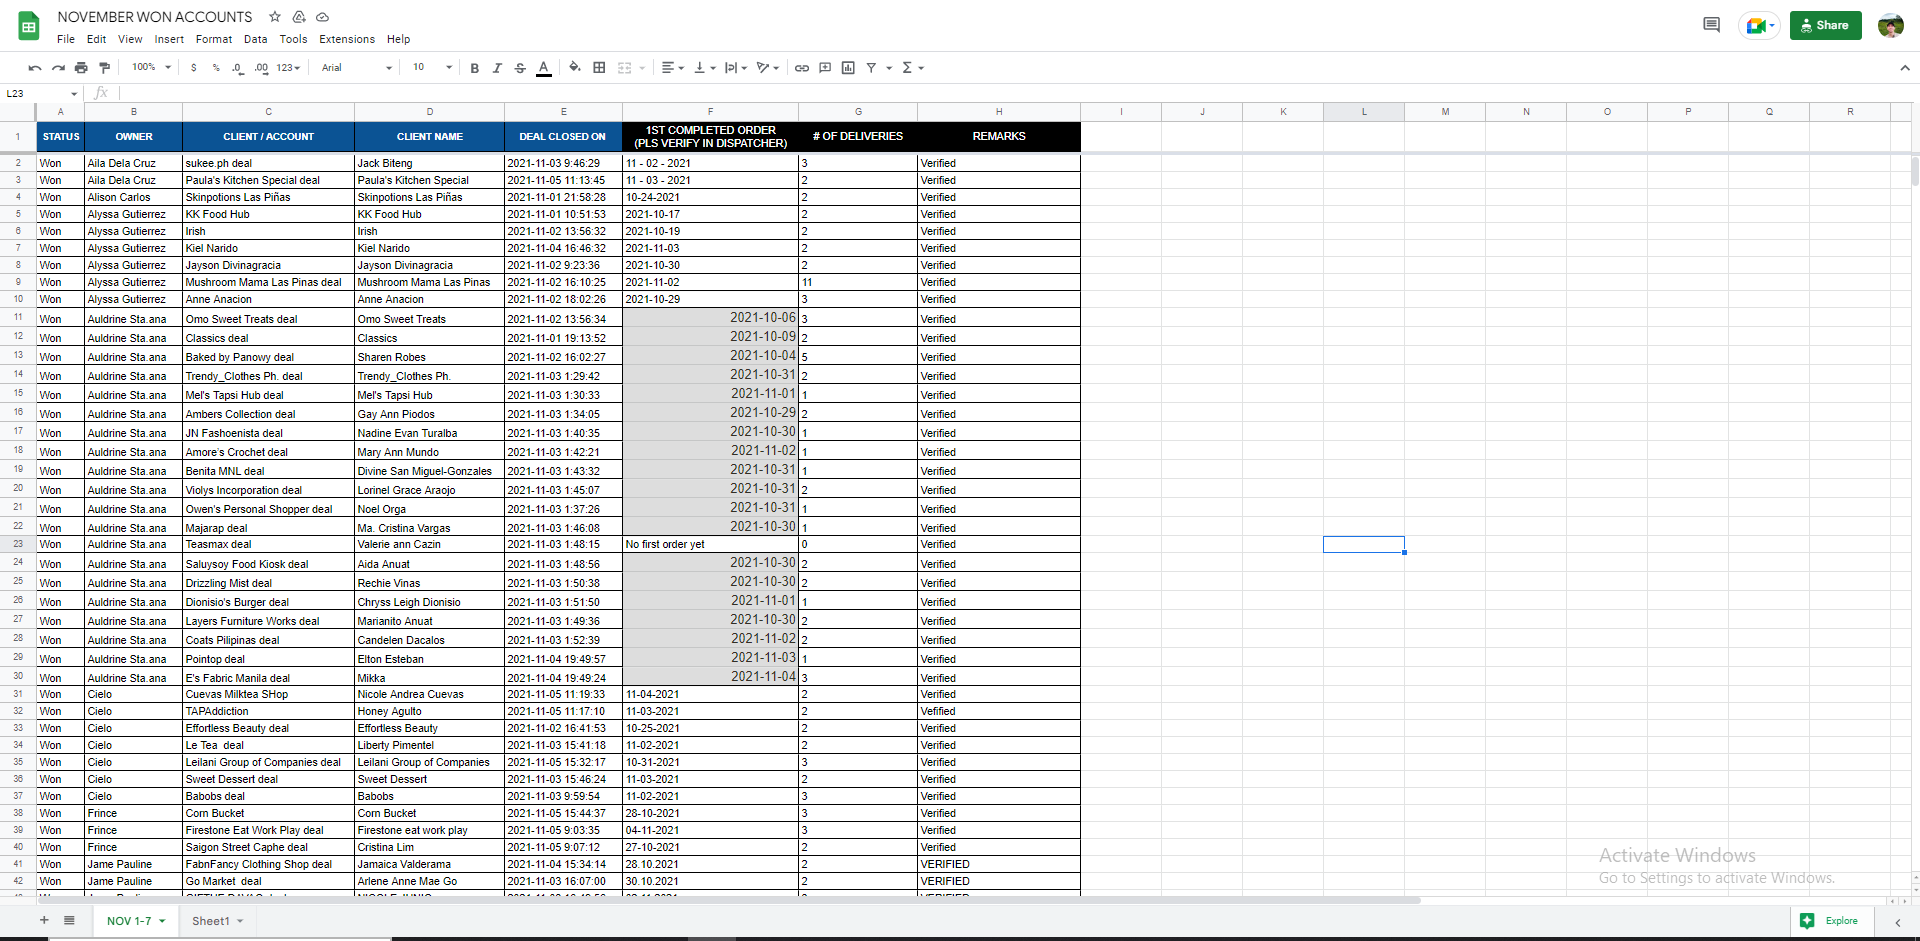The height and width of the screenshot is (941, 1920).
Task: Open the borders menu
Action: click(x=599, y=68)
